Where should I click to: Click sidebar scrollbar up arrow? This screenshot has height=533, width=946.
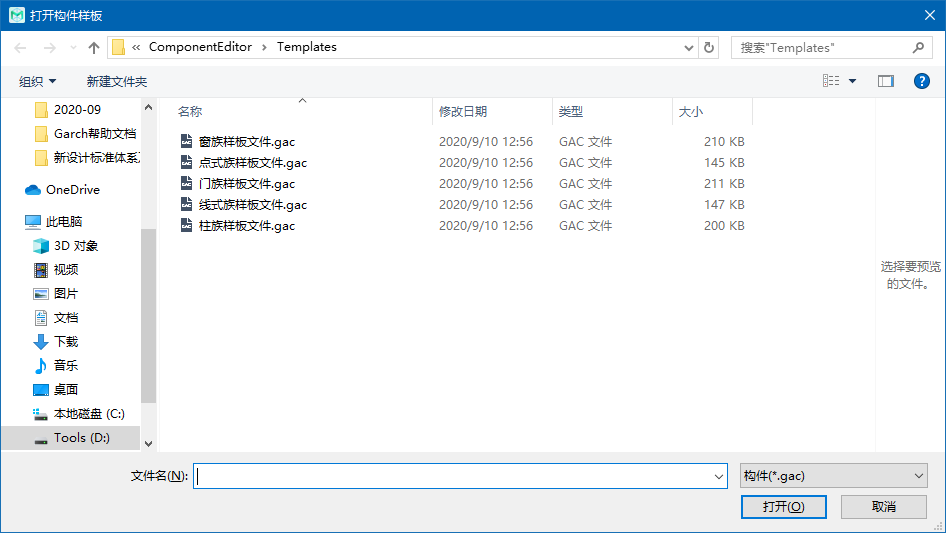(x=148, y=107)
